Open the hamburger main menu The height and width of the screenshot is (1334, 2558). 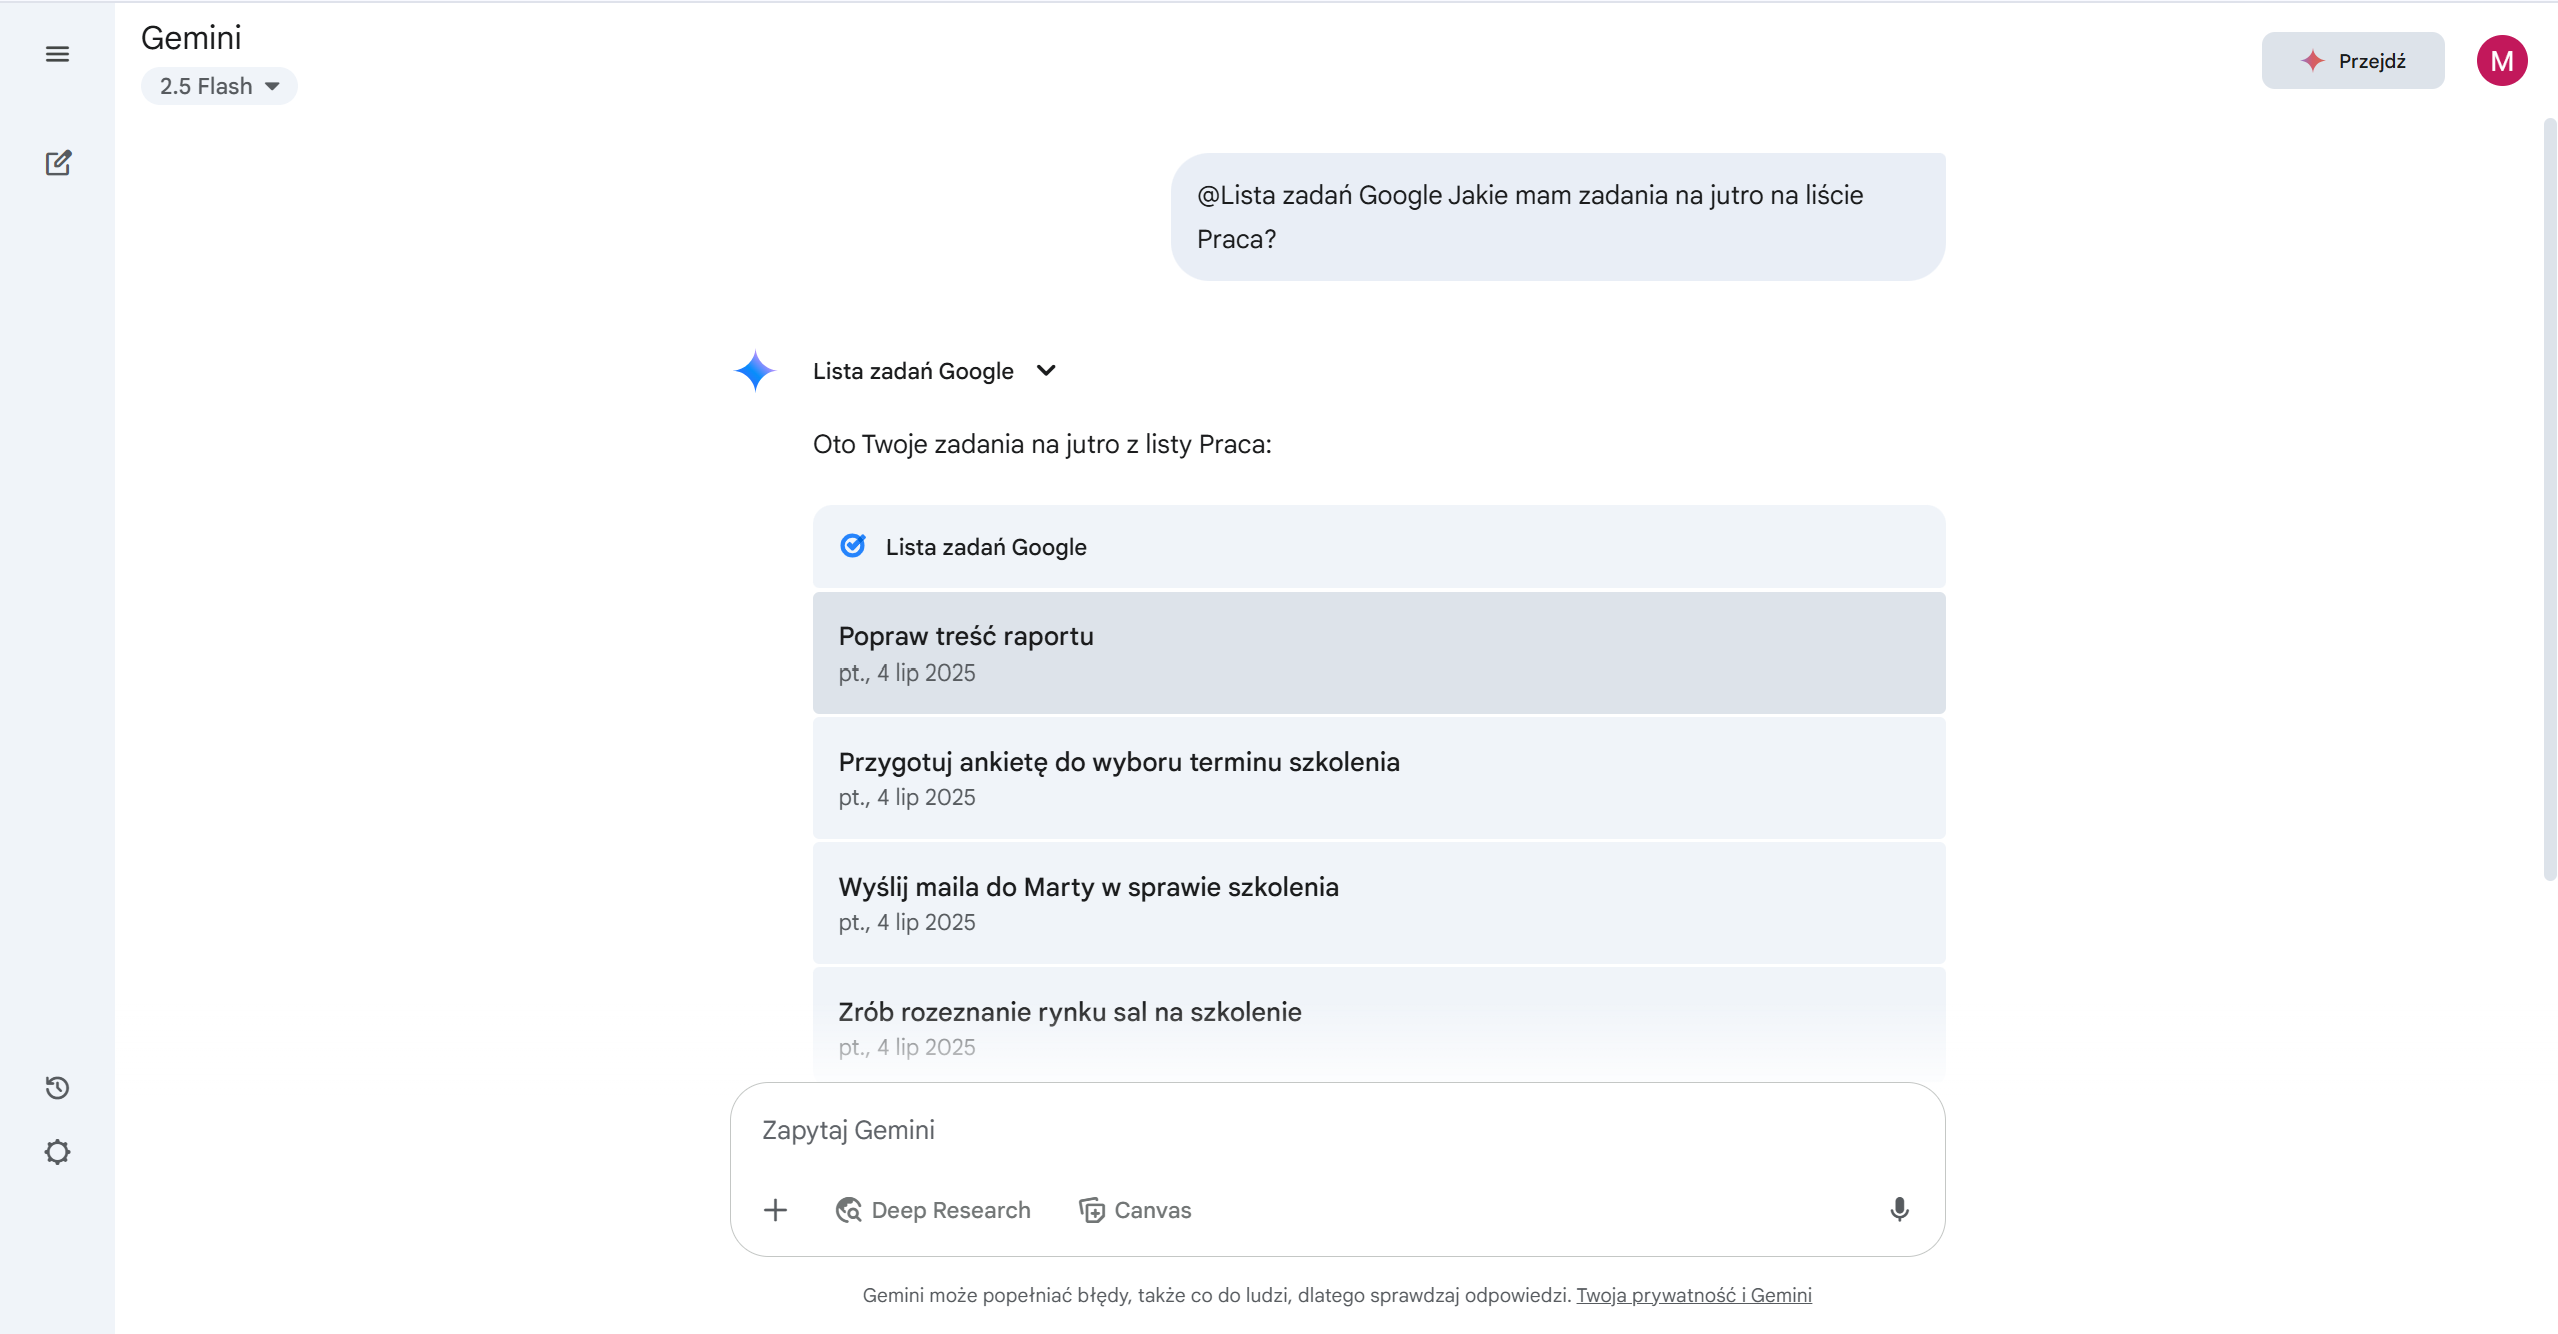point(57,54)
